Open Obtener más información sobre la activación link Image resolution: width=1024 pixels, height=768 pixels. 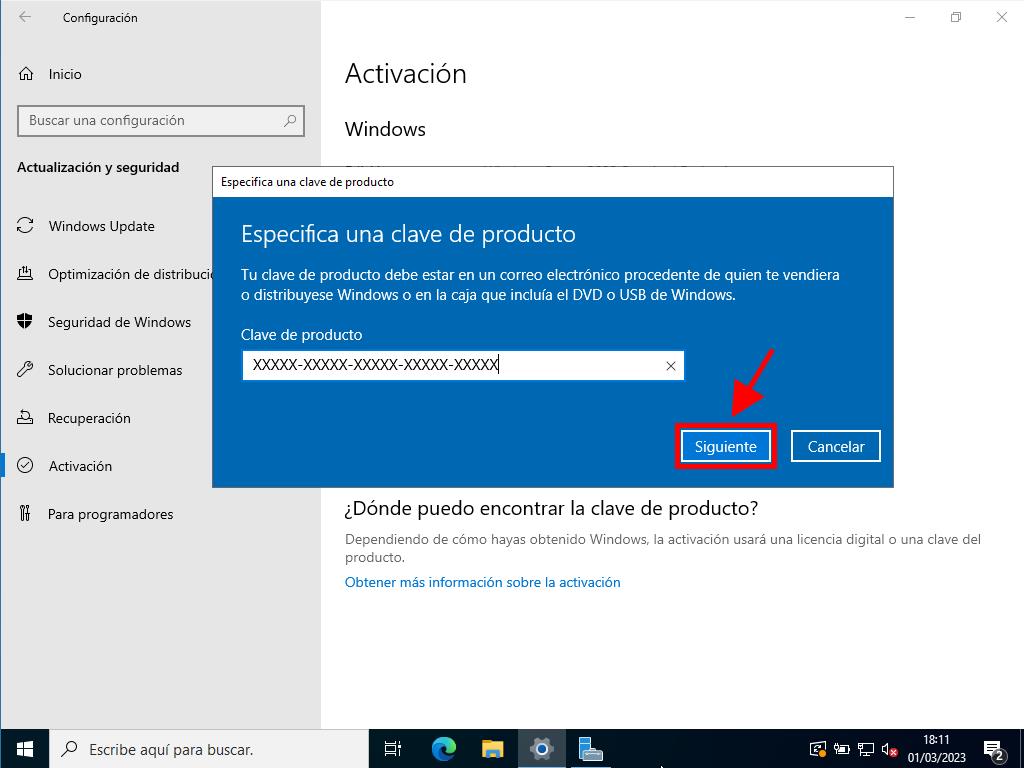[482, 582]
